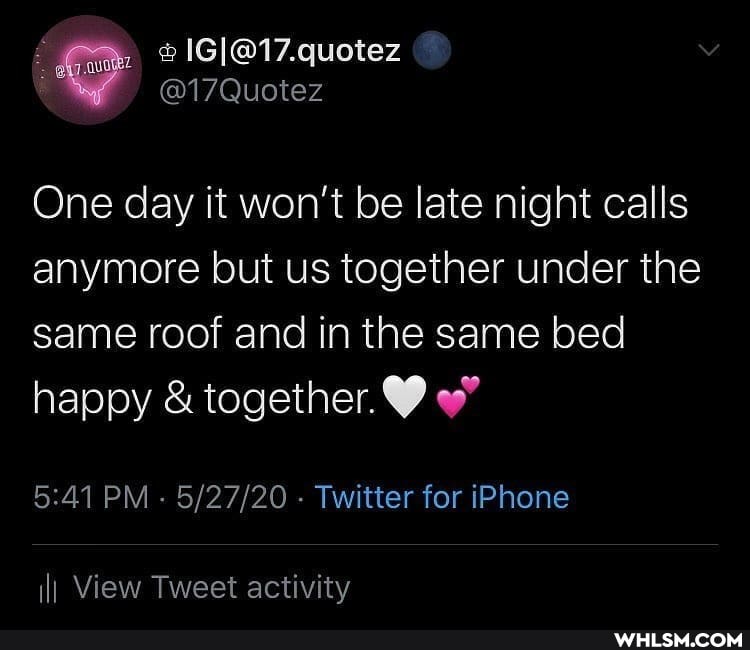
Task: Click the 5:41 PM timestamp
Action: click(91, 497)
